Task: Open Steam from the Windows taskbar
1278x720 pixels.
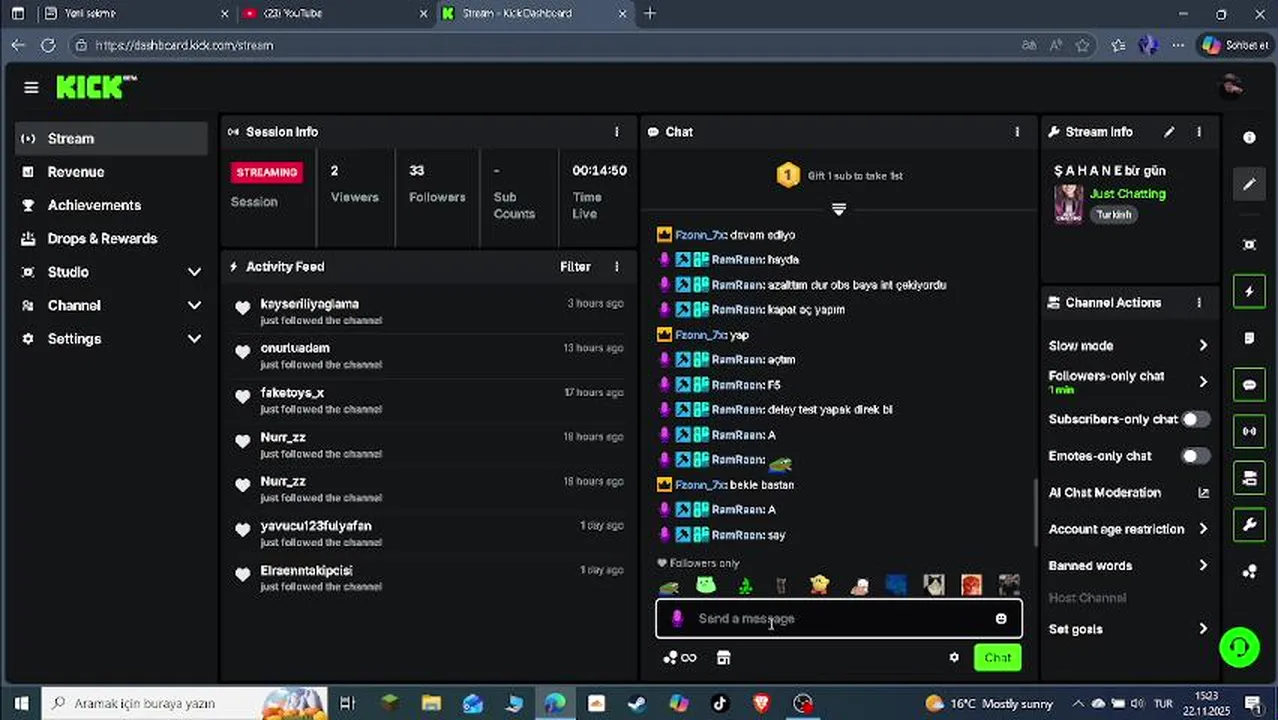Action: (636, 703)
